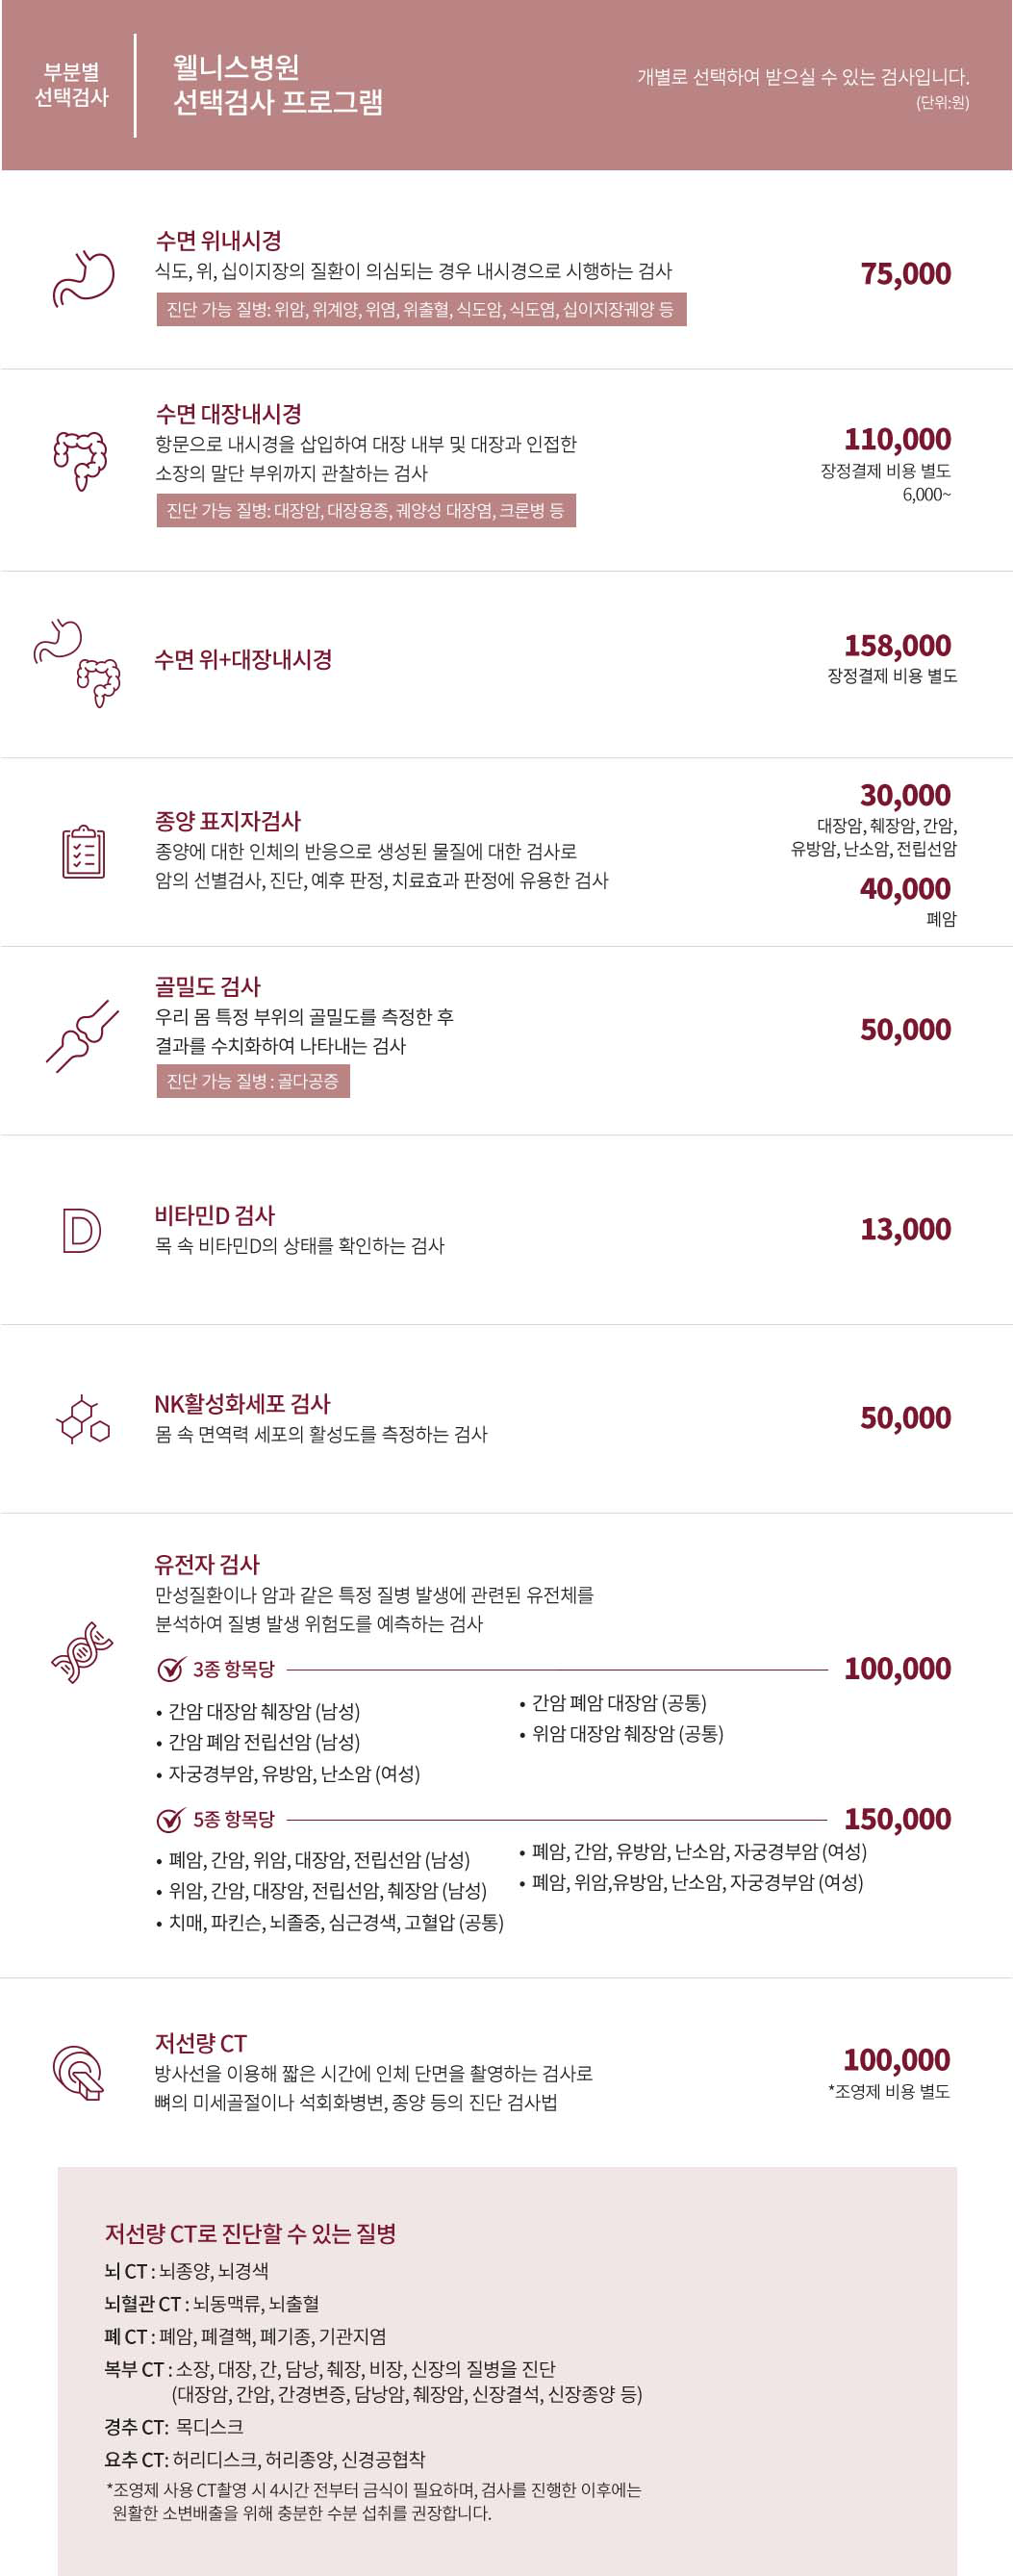Select the 부분별 선택검사 header label

(x=71, y=85)
